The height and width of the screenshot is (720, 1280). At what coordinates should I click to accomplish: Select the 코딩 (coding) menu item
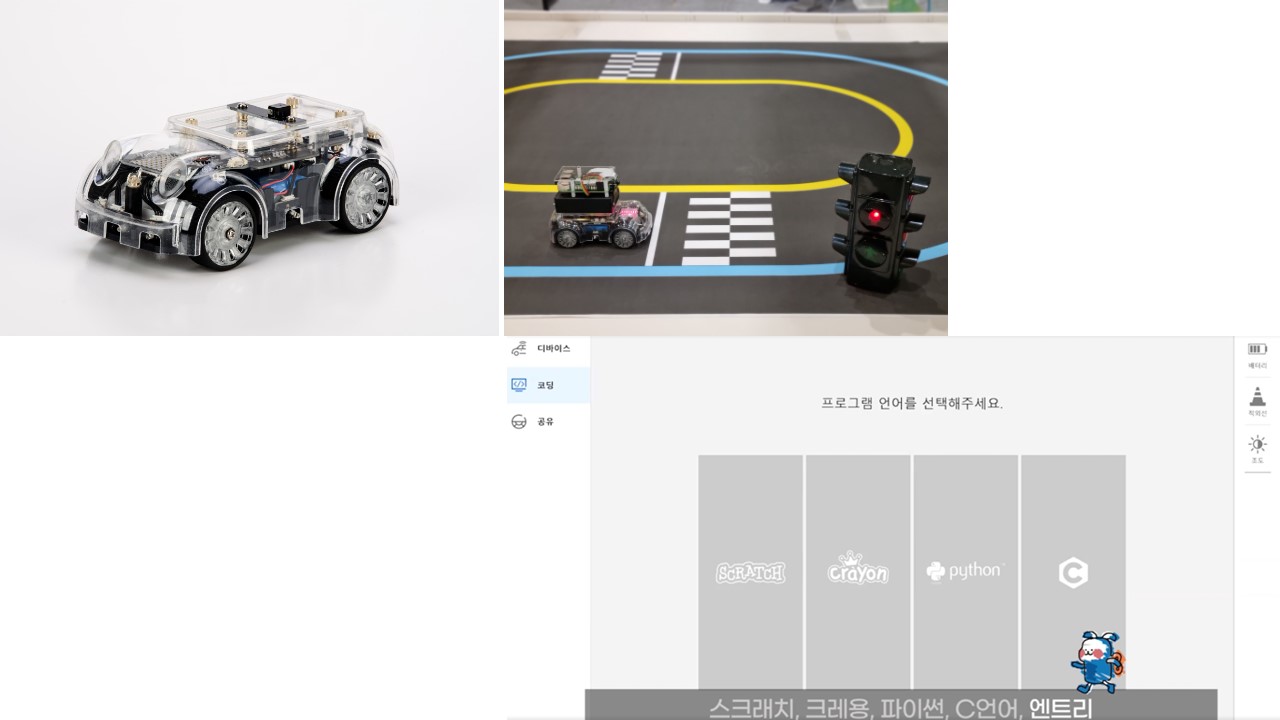[547, 385]
